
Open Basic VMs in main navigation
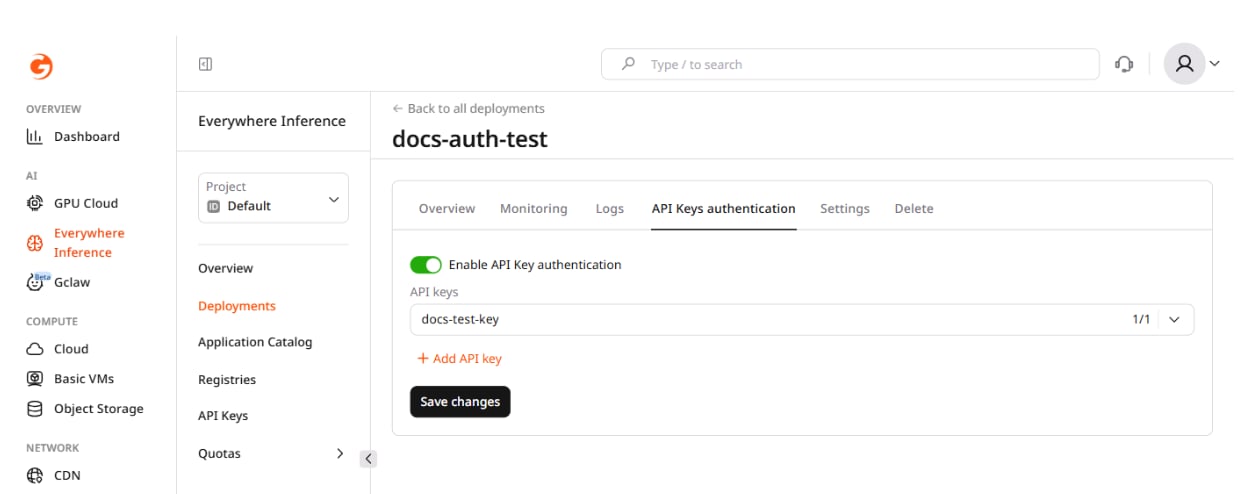click(x=84, y=379)
